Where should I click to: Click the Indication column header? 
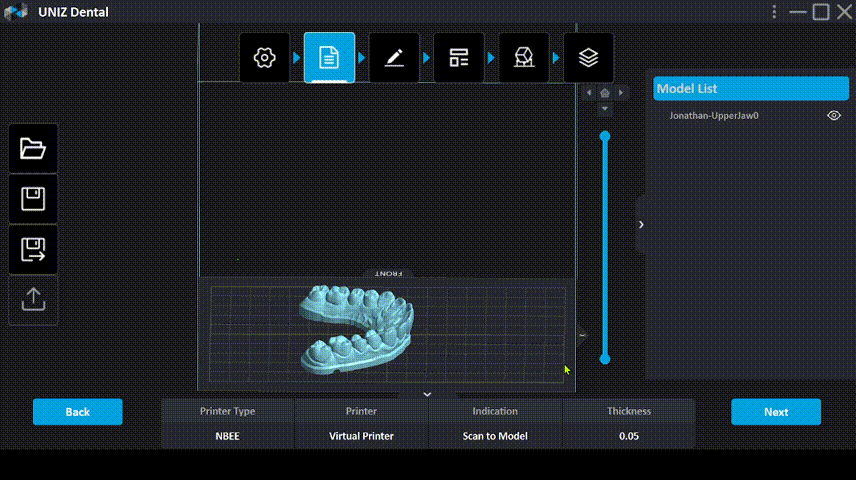click(x=495, y=411)
